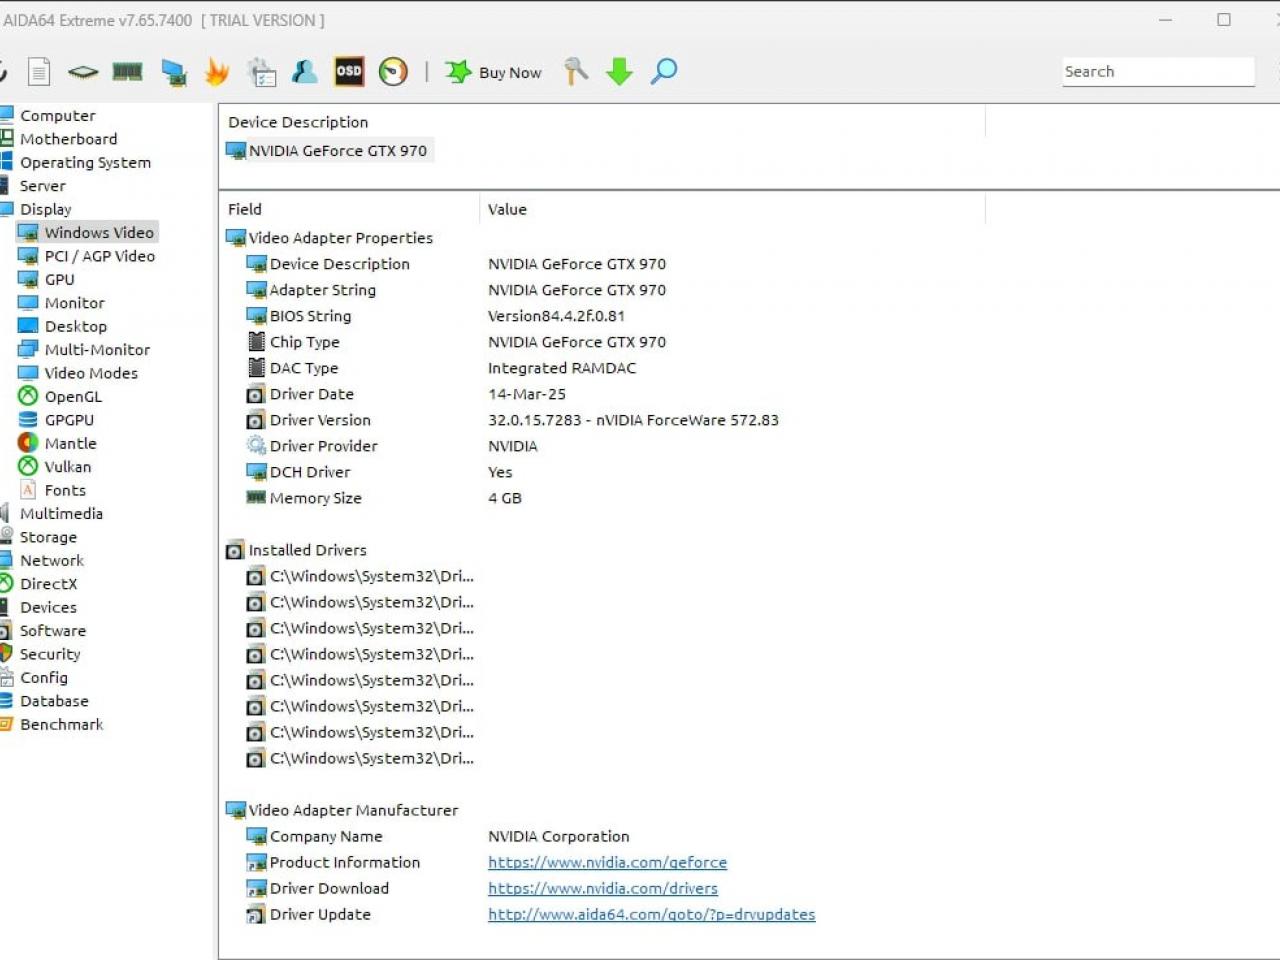Launch the System Stability Test flame icon
This screenshot has width=1280, height=960.
click(217, 72)
